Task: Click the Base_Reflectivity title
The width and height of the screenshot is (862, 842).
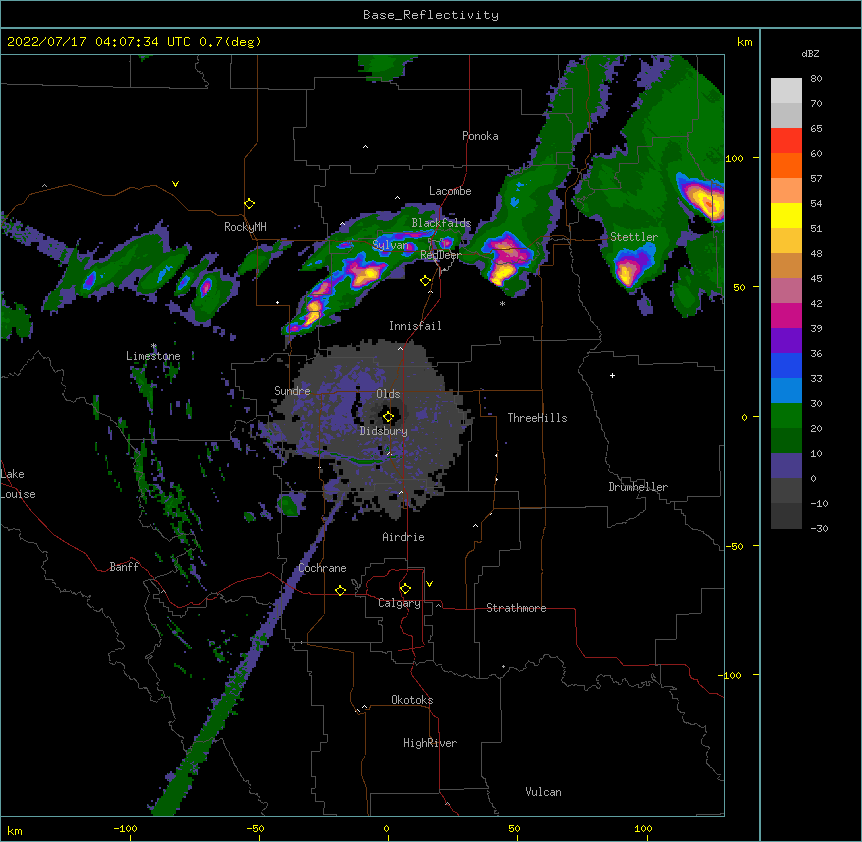Action: pyautogui.click(x=431, y=15)
